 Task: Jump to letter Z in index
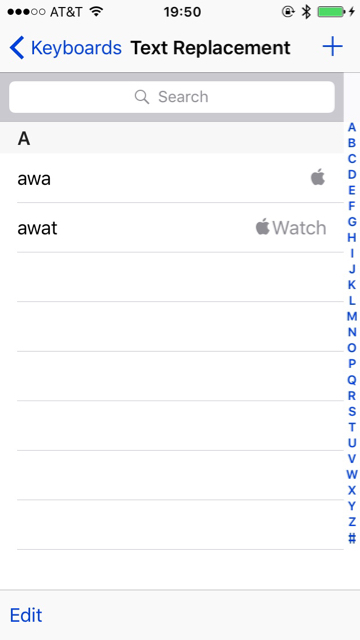351,522
